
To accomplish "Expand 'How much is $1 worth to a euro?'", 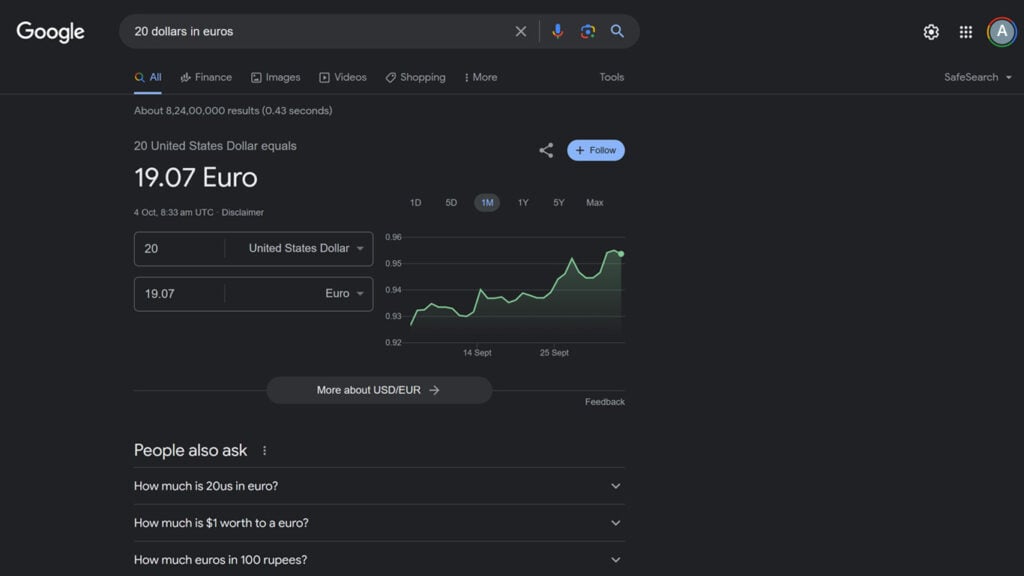I will click(379, 523).
